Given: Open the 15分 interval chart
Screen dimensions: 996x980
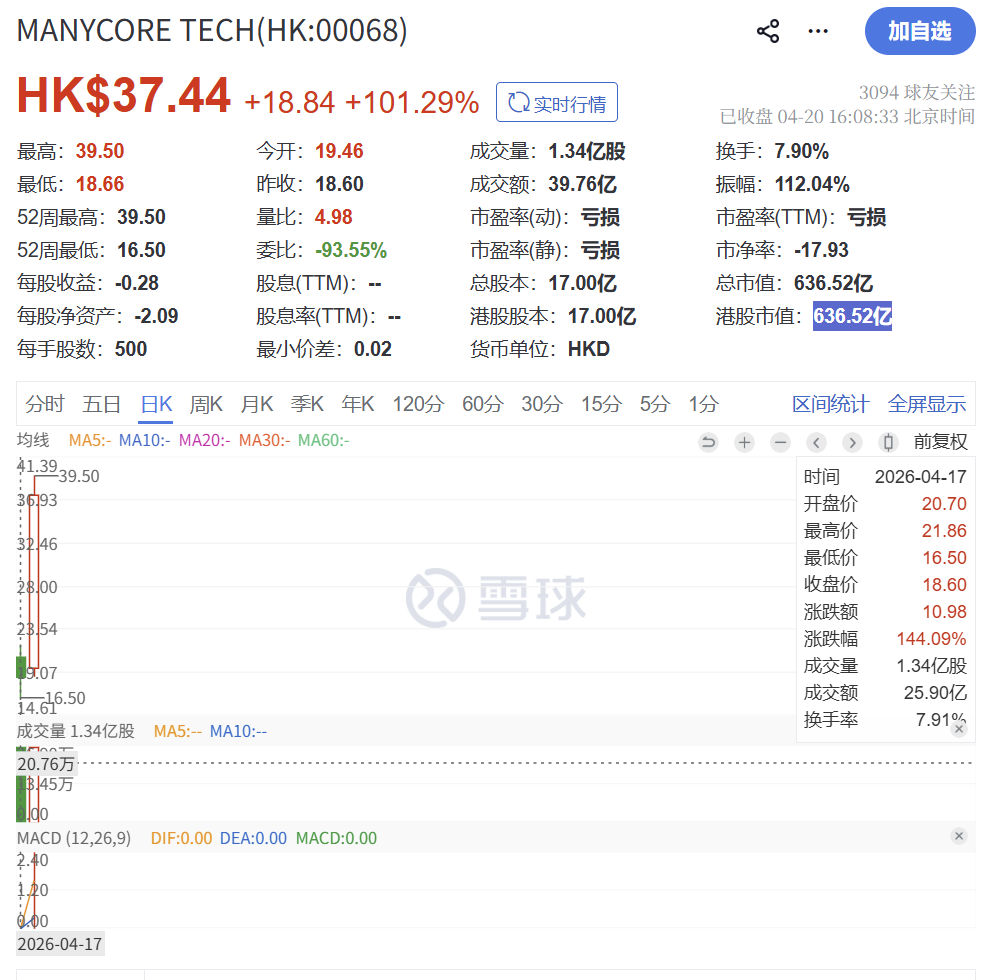Looking at the screenshot, I should click(601, 404).
